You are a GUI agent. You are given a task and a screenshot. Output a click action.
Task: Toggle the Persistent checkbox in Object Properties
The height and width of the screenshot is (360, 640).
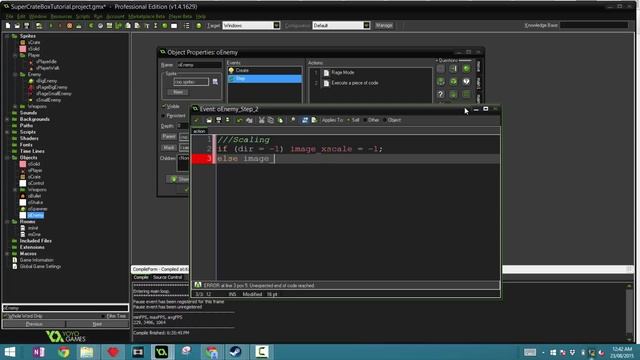(x=164, y=116)
